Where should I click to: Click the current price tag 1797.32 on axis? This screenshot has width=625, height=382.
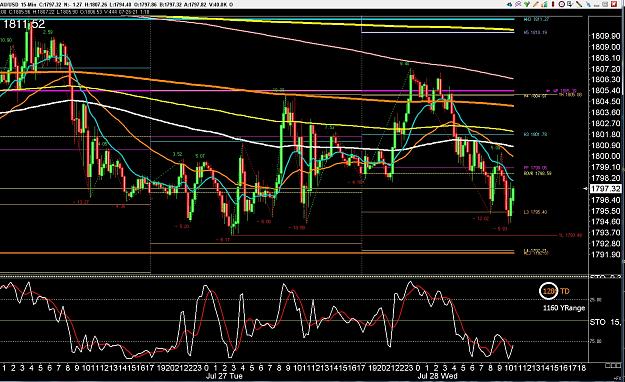click(x=605, y=189)
